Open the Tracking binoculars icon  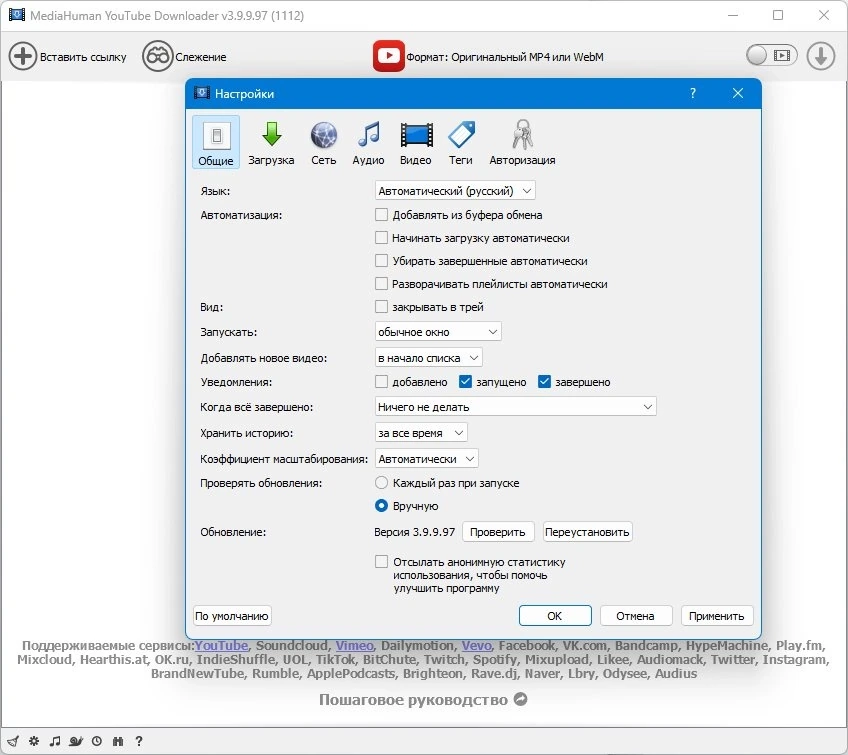tap(157, 56)
